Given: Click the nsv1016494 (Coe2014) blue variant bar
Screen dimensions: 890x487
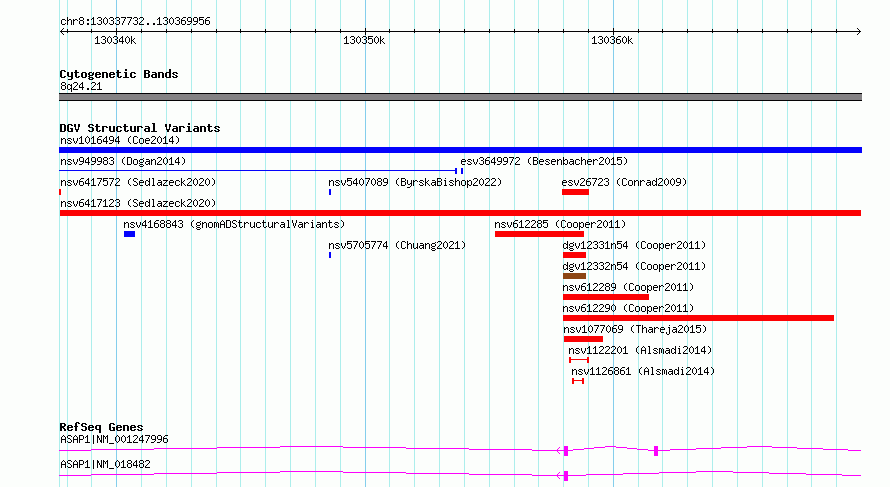Looking at the screenshot, I should [460, 150].
